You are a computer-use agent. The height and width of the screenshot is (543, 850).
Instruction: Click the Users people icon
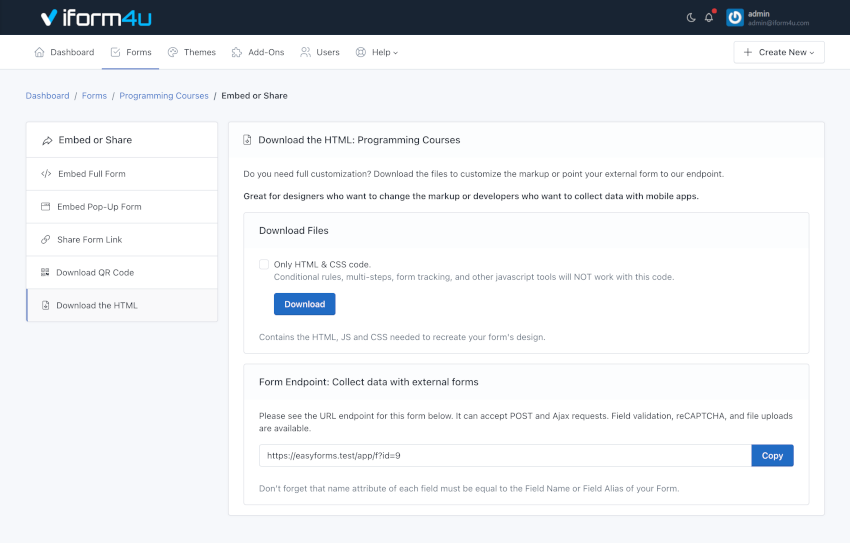pyautogui.click(x=305, y=52)
